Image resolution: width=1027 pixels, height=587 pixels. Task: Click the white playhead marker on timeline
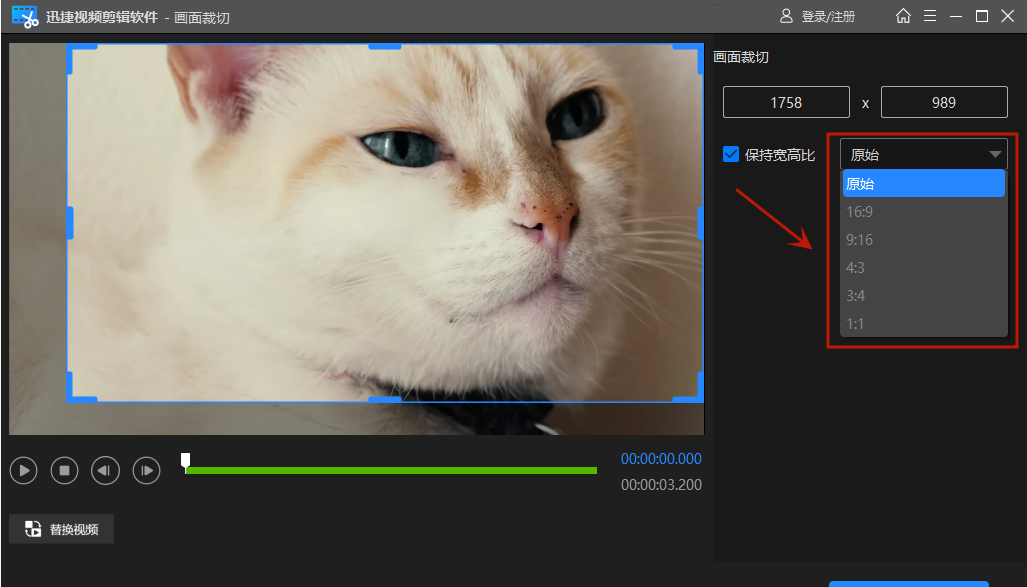185,461
